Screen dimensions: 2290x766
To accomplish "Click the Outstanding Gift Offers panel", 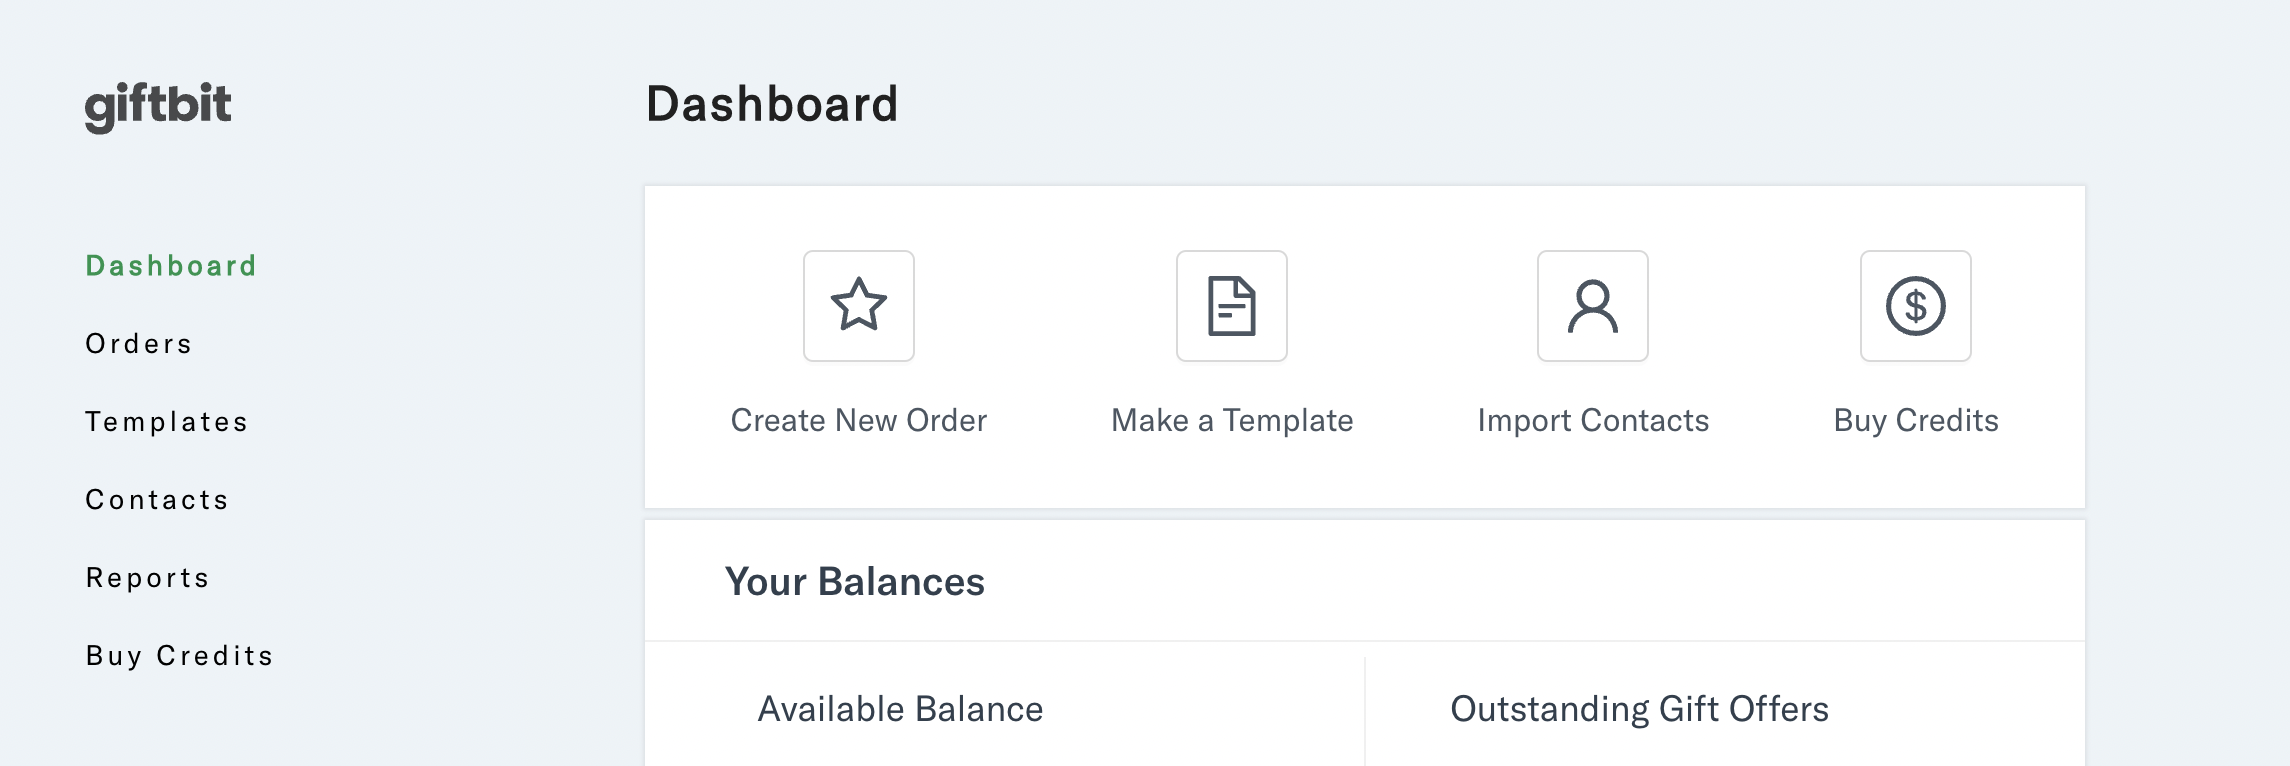I will 1637,708.
